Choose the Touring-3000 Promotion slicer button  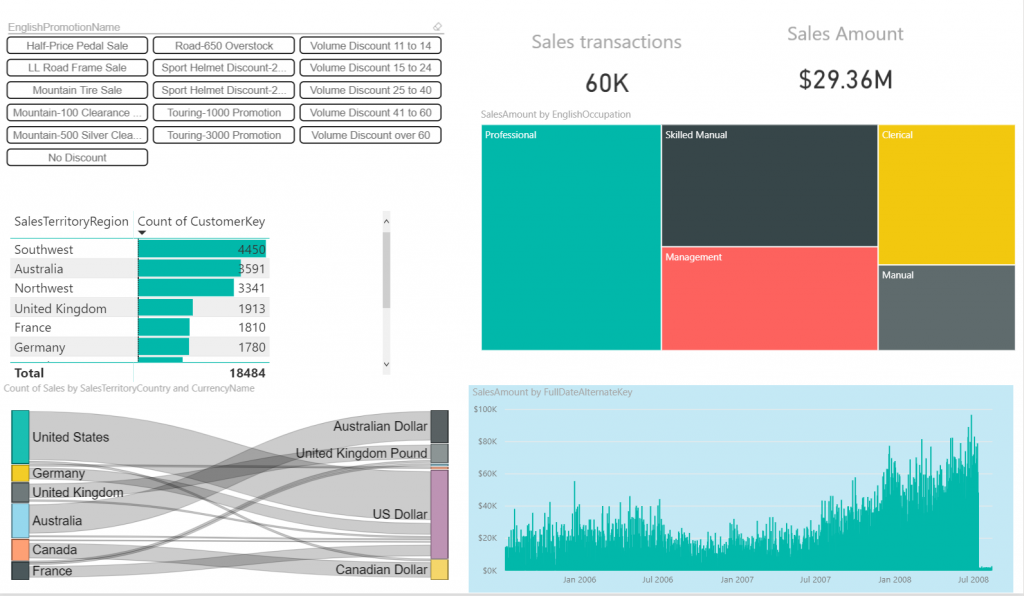(224, 135)
